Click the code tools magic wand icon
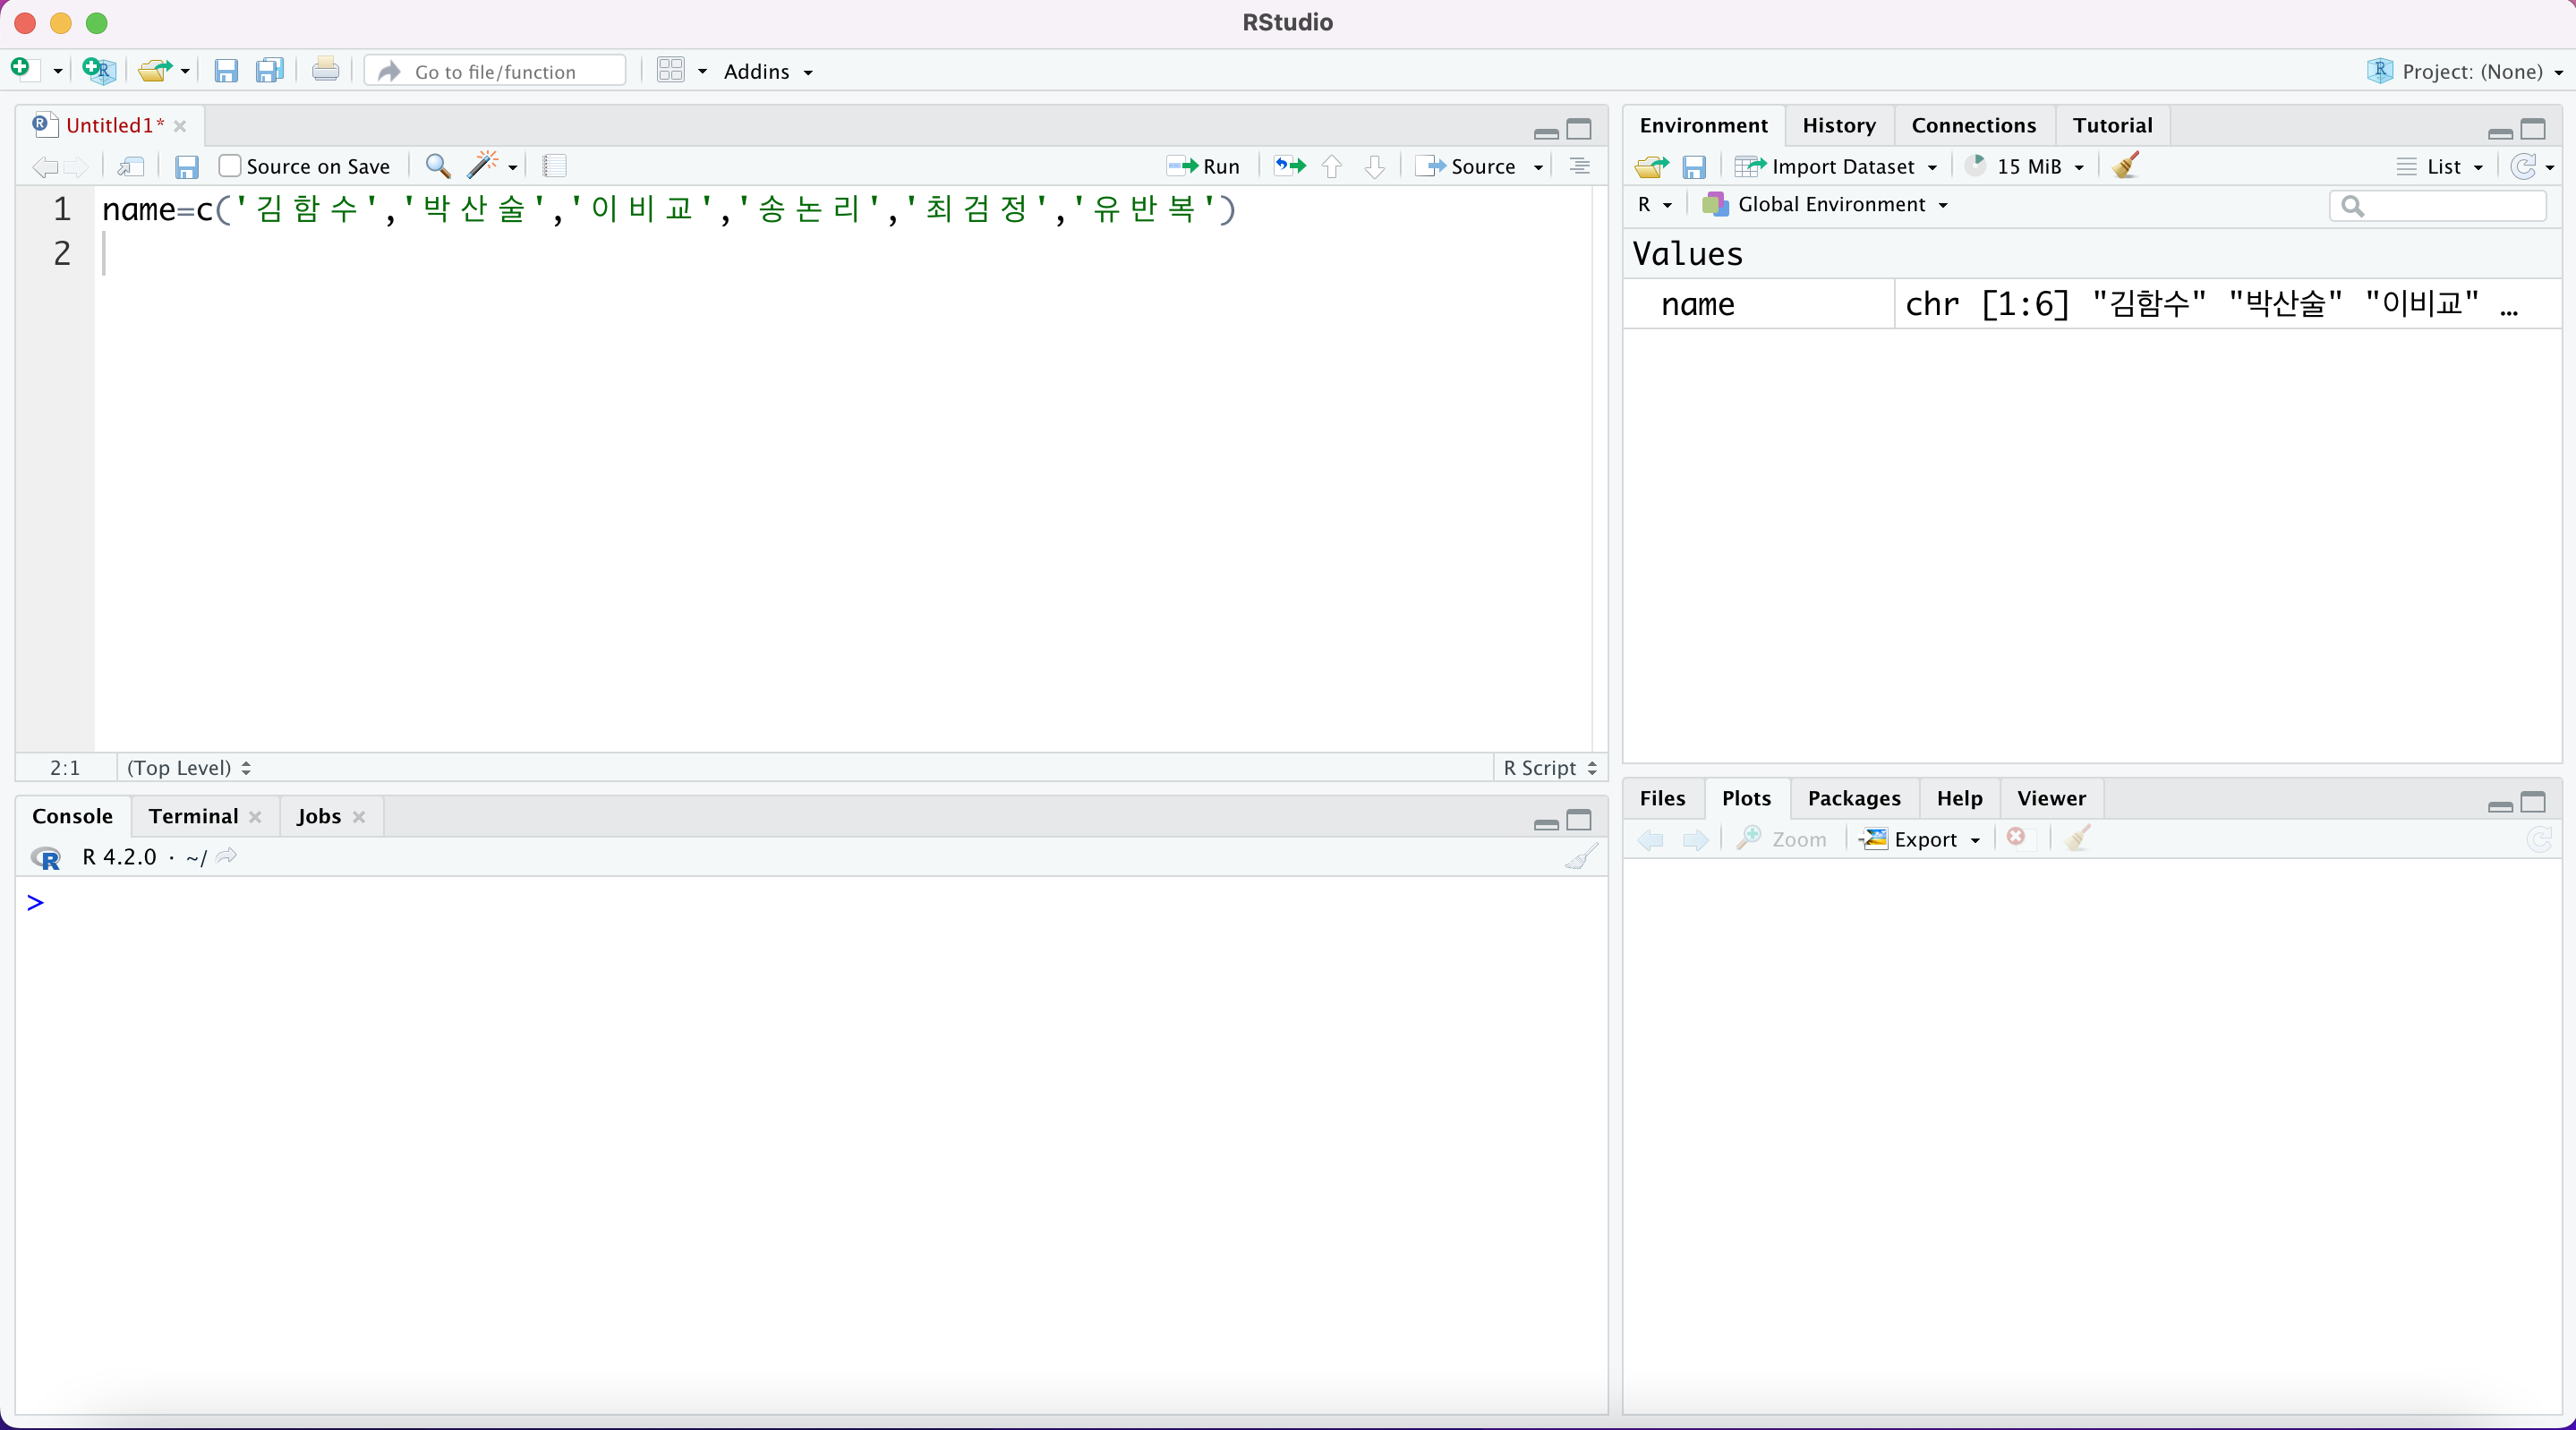 483,166
